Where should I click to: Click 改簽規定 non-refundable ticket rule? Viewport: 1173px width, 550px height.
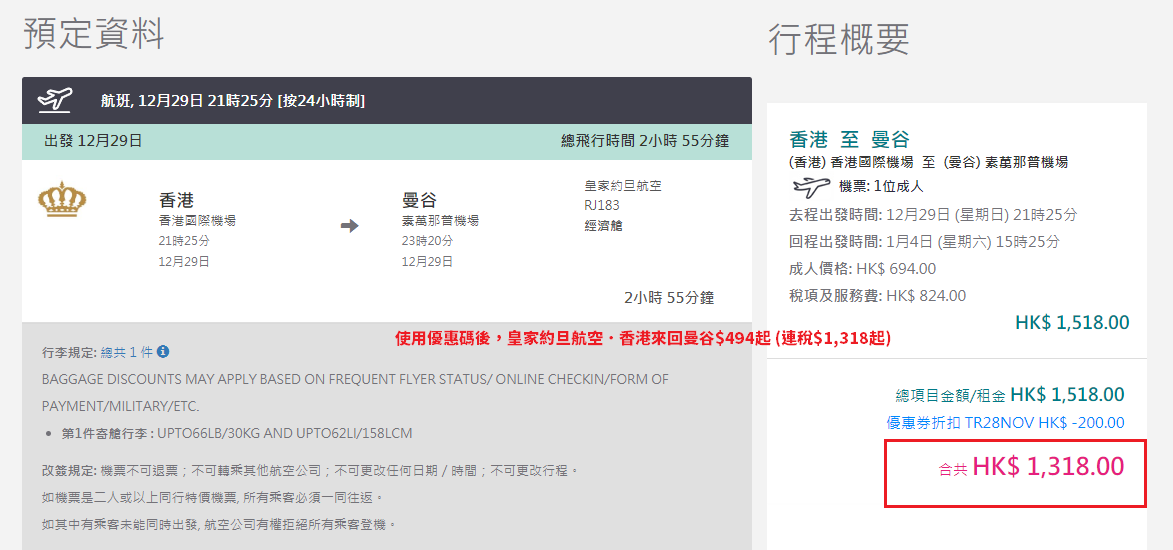[x=310, y=471]
